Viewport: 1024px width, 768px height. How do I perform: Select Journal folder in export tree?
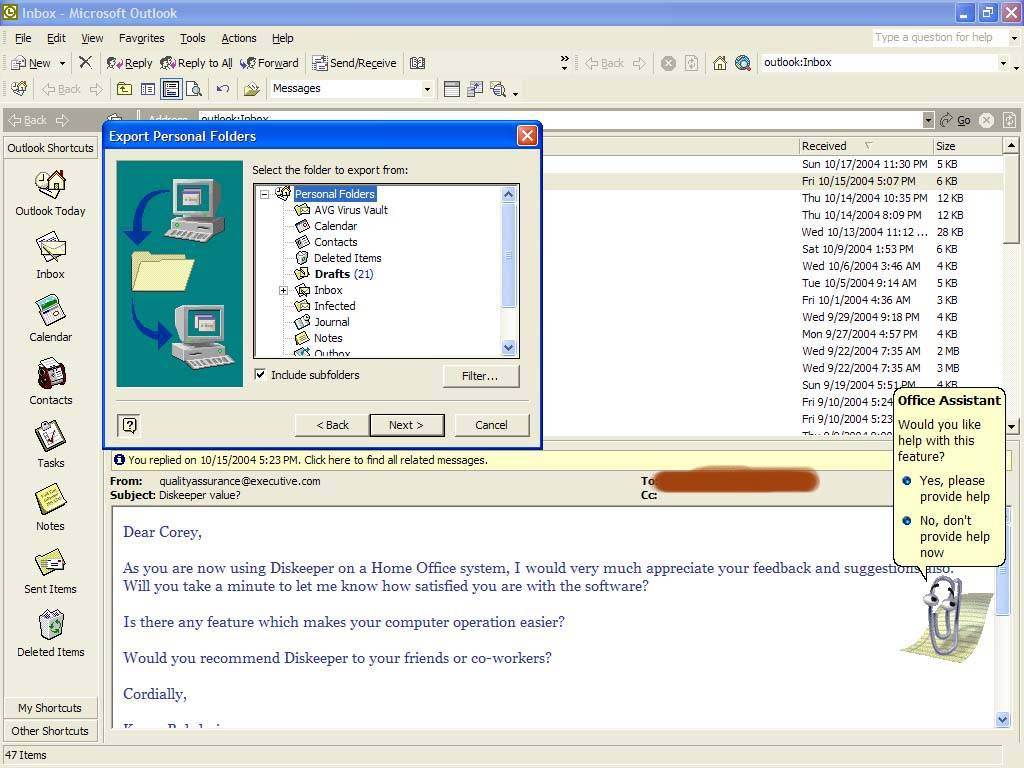point(322,322)
